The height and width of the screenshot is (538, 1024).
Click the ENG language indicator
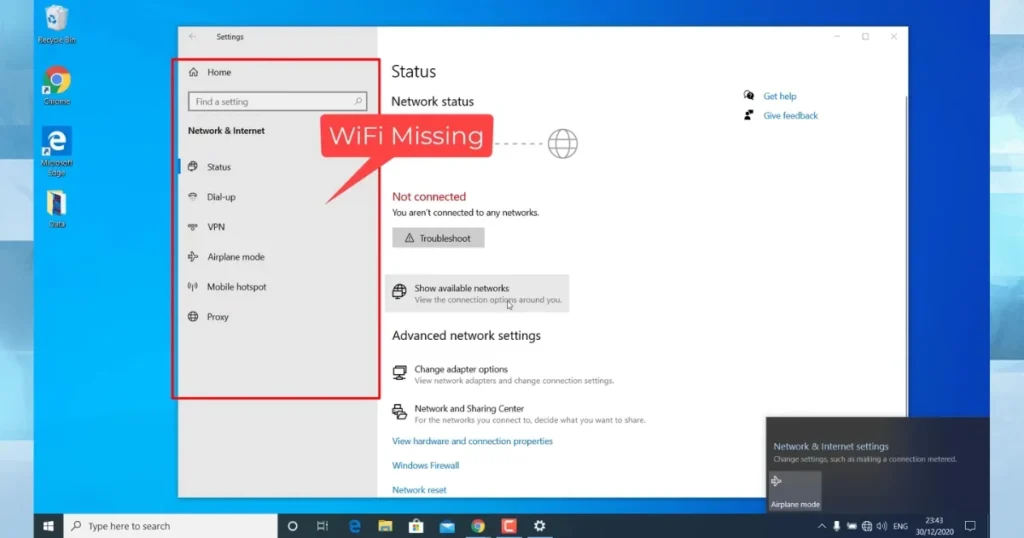(x=901, y=526)
